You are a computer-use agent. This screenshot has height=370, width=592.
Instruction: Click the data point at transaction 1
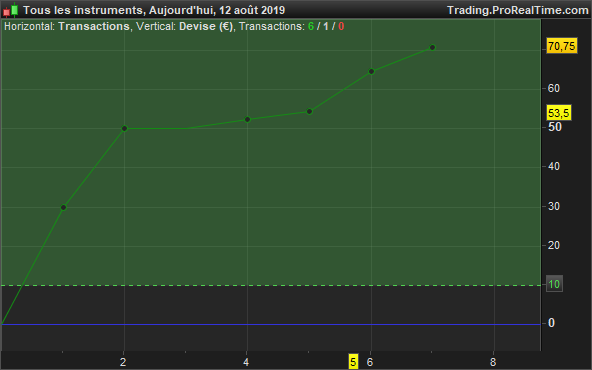(x=63, y=207)
